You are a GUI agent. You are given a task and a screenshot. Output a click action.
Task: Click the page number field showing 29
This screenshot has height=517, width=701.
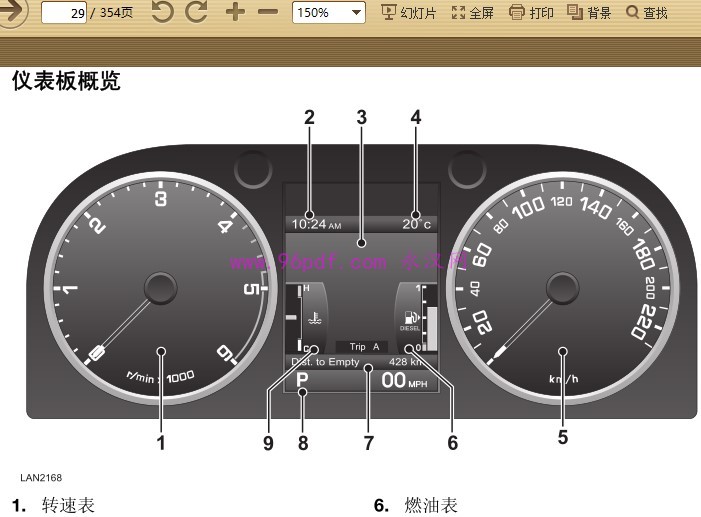point(64,13)
